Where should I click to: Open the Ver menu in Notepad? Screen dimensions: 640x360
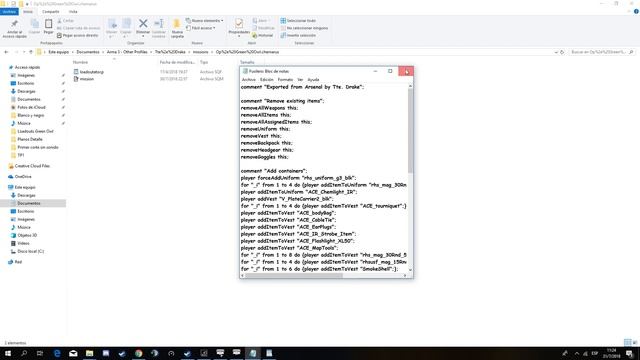point(300,80)
